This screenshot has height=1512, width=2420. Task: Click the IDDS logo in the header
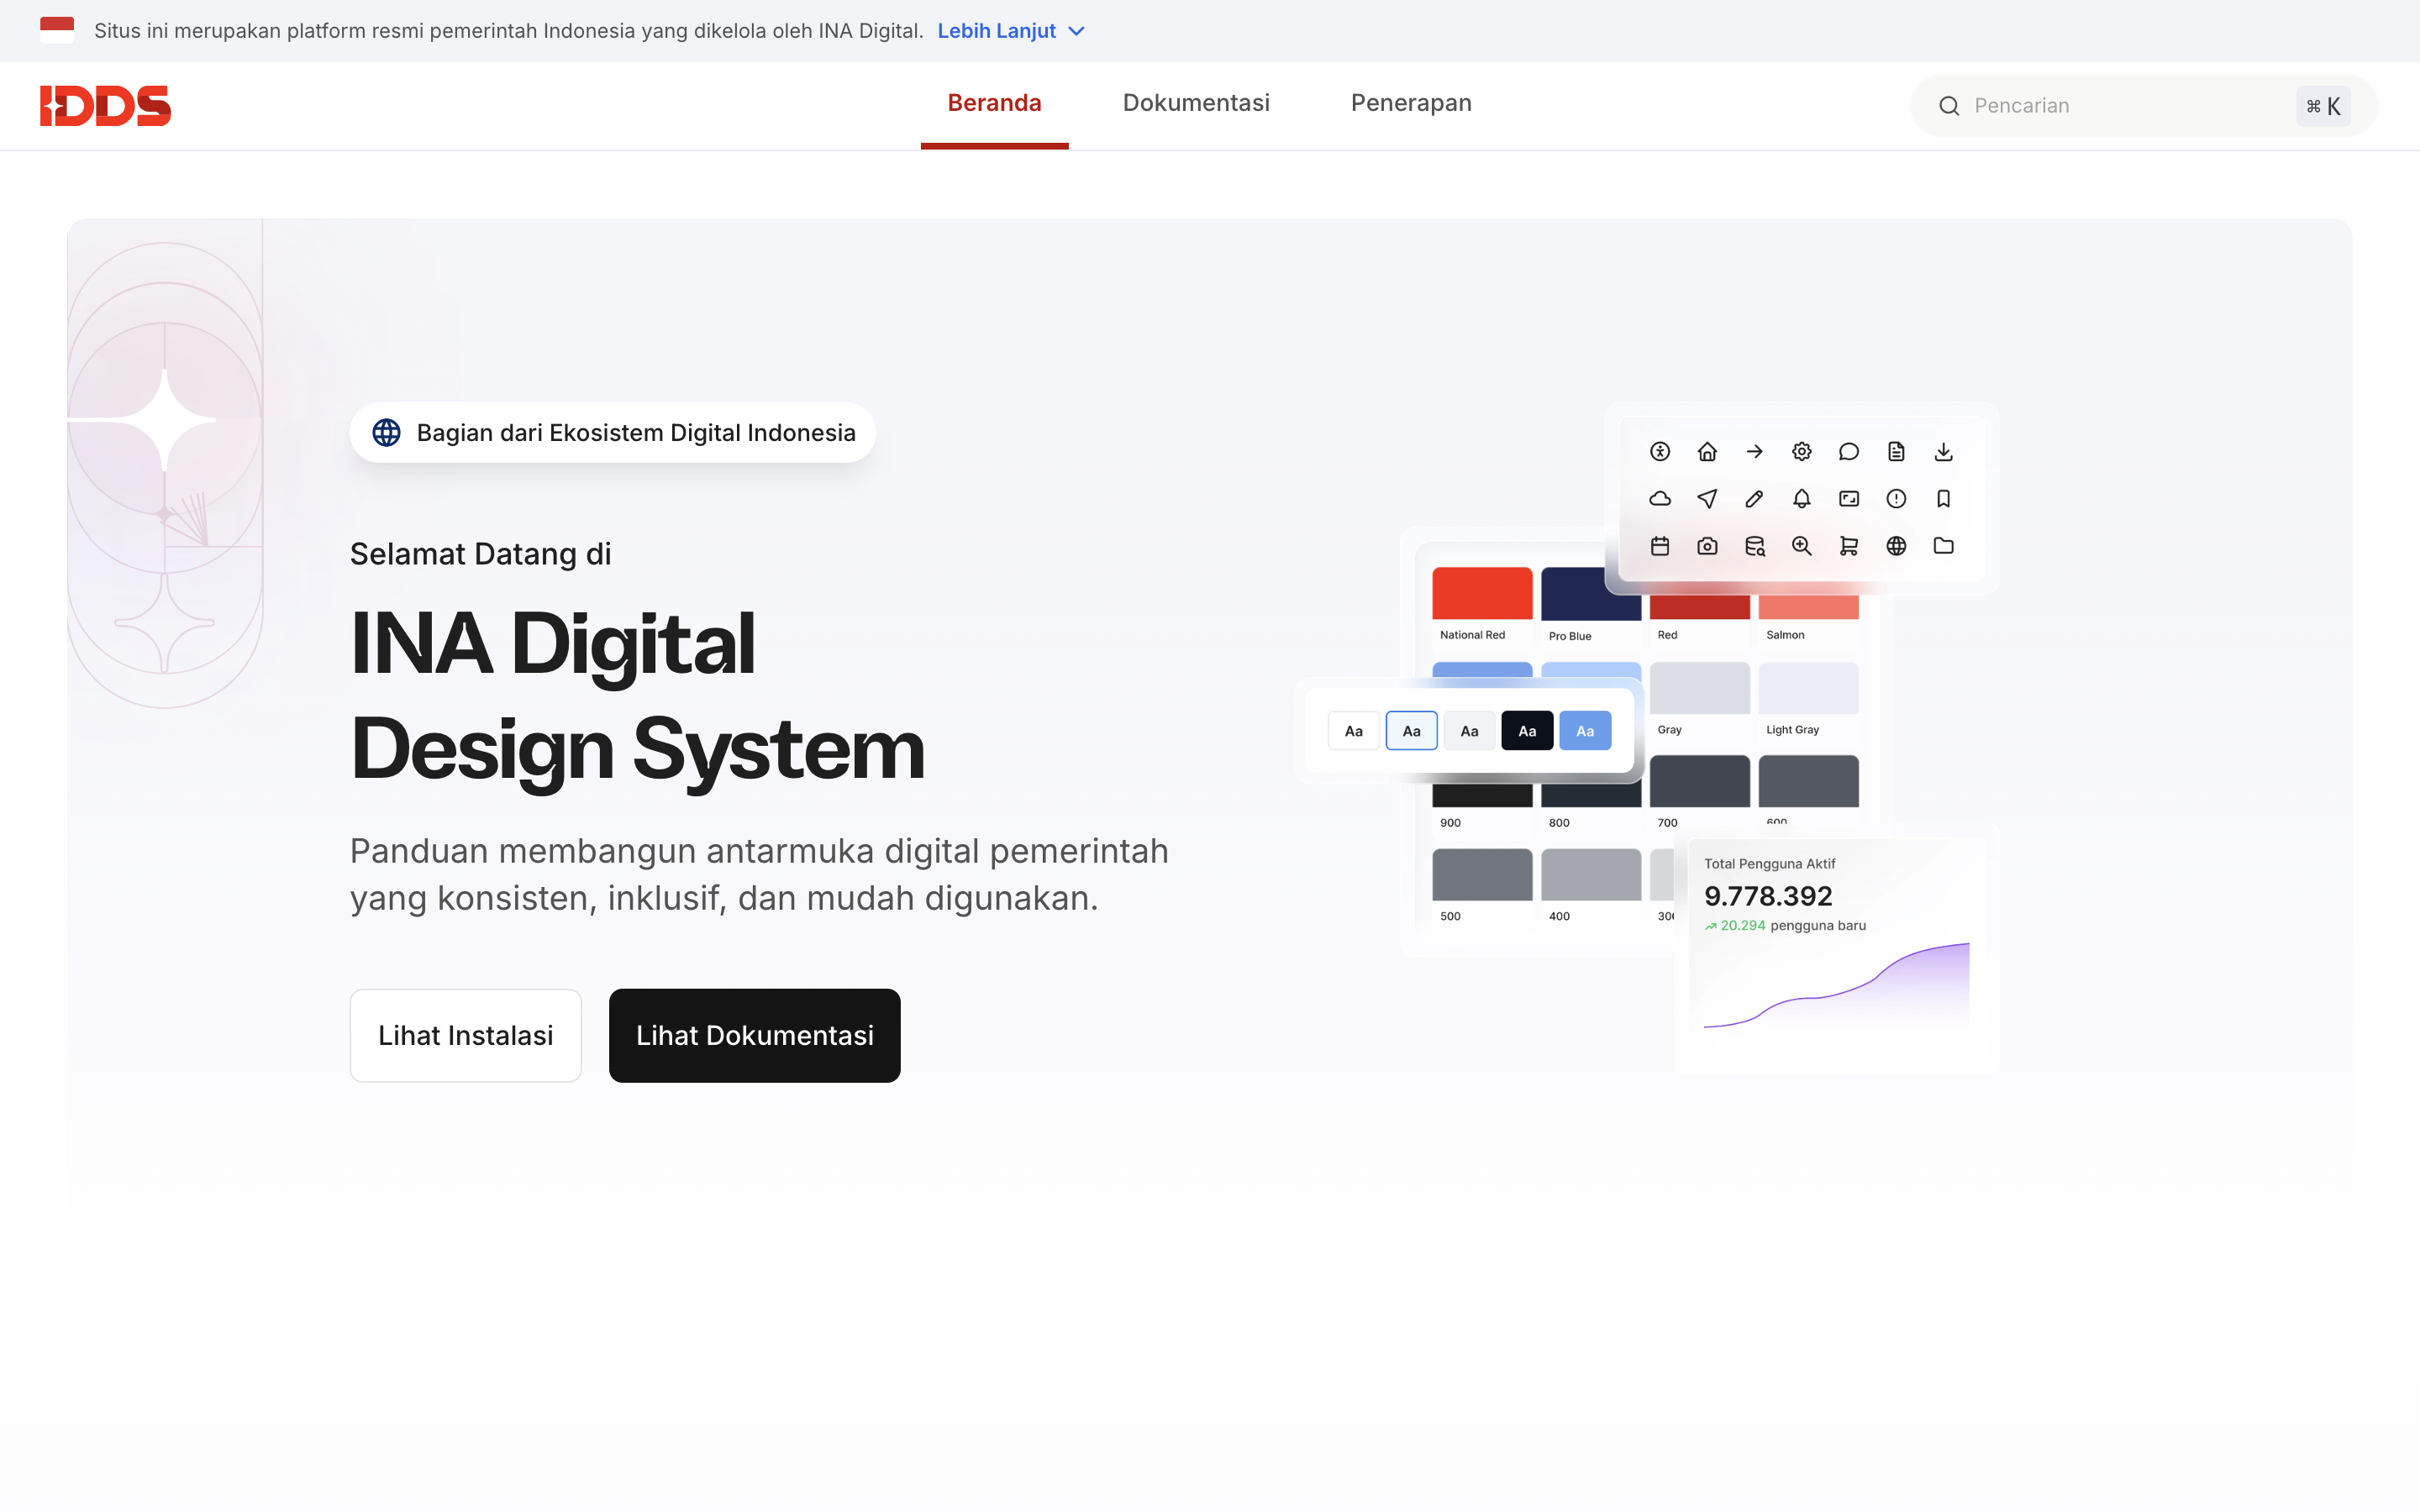click(105, 106)
